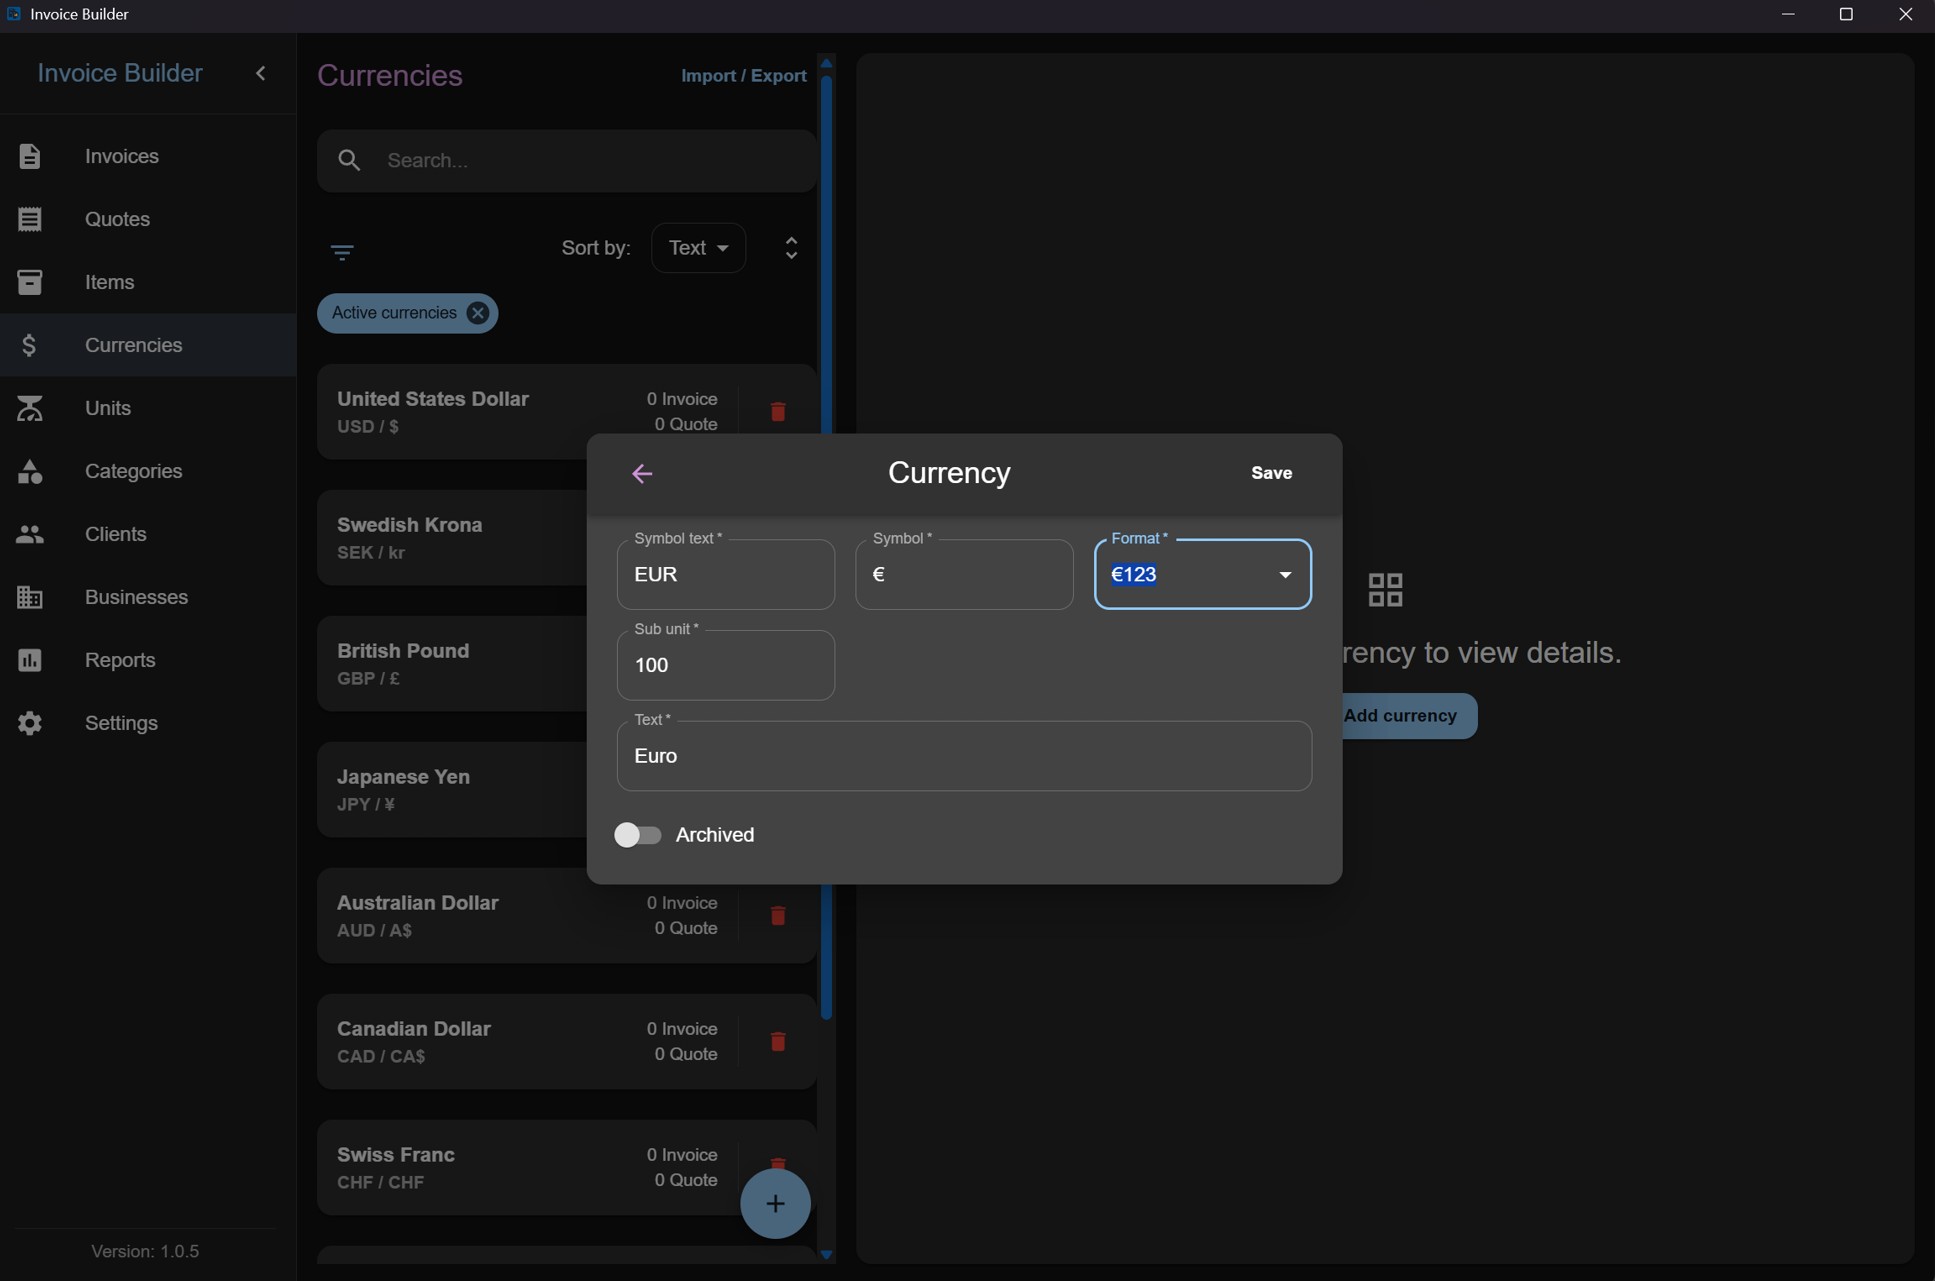The image size is (1935, 1281).
Task: Delete the Australian Dollar currency
Action: click(x=778, y=916)
